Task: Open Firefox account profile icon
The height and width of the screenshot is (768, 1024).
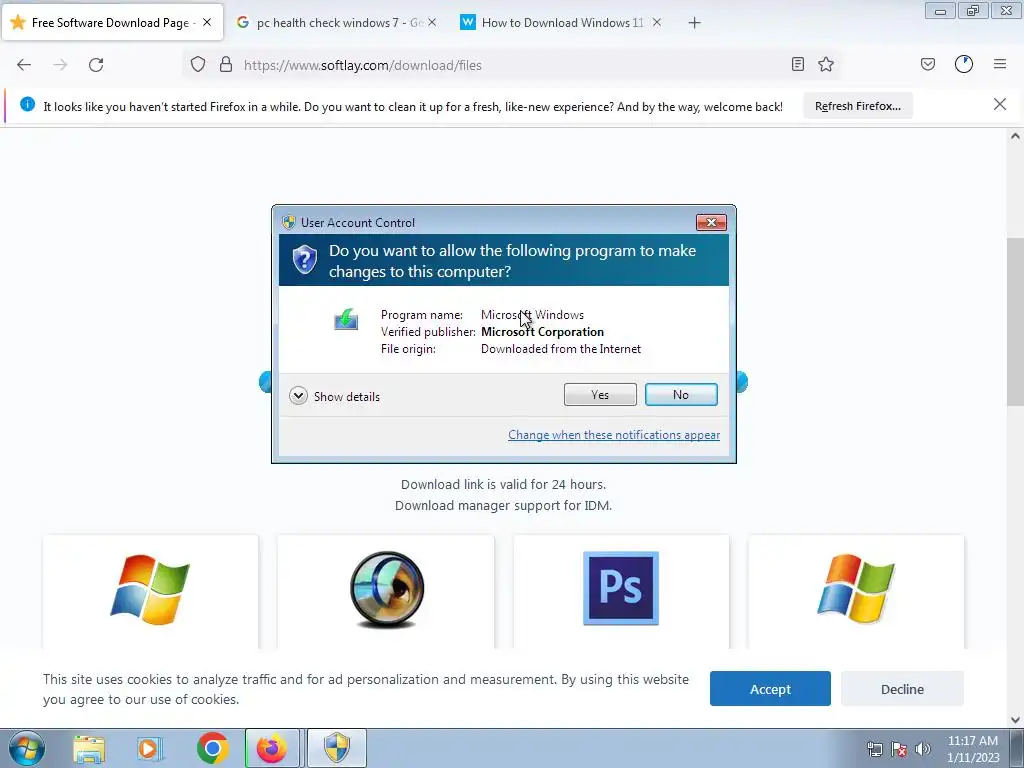Action: 964,64
